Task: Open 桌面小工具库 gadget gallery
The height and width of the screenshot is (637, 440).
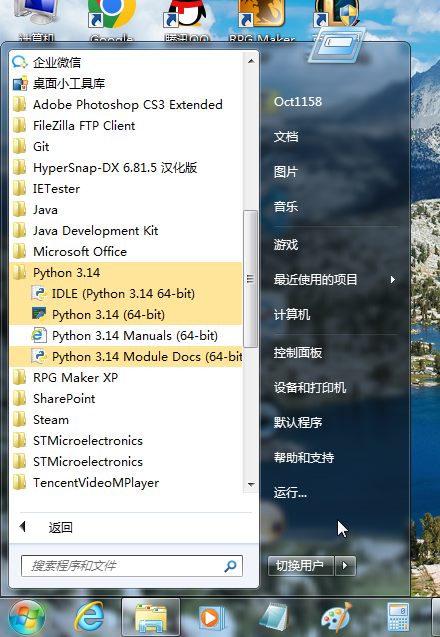Action: coord(126,83)
